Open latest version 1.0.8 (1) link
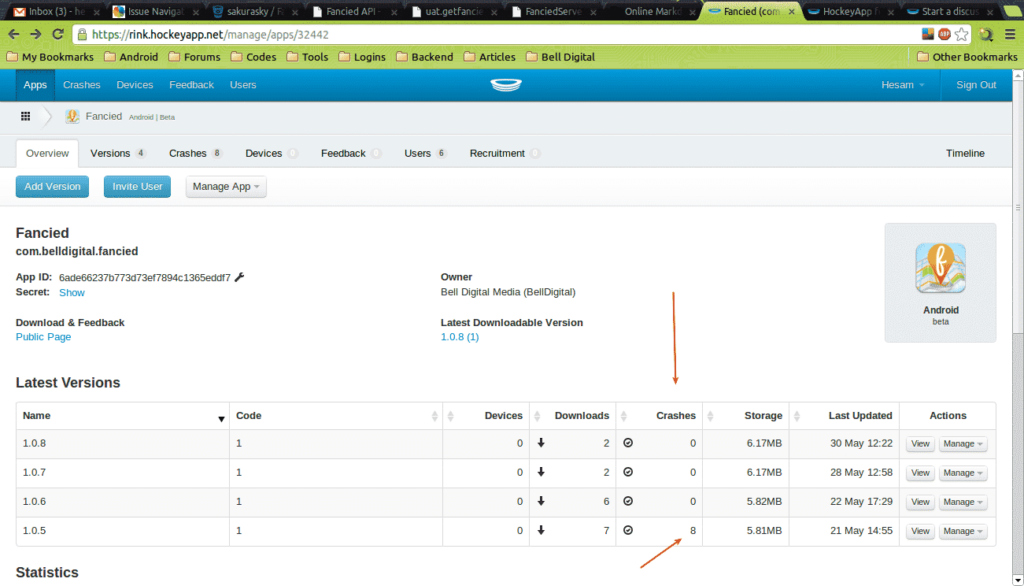1024x586 pixels. [460, 336]
